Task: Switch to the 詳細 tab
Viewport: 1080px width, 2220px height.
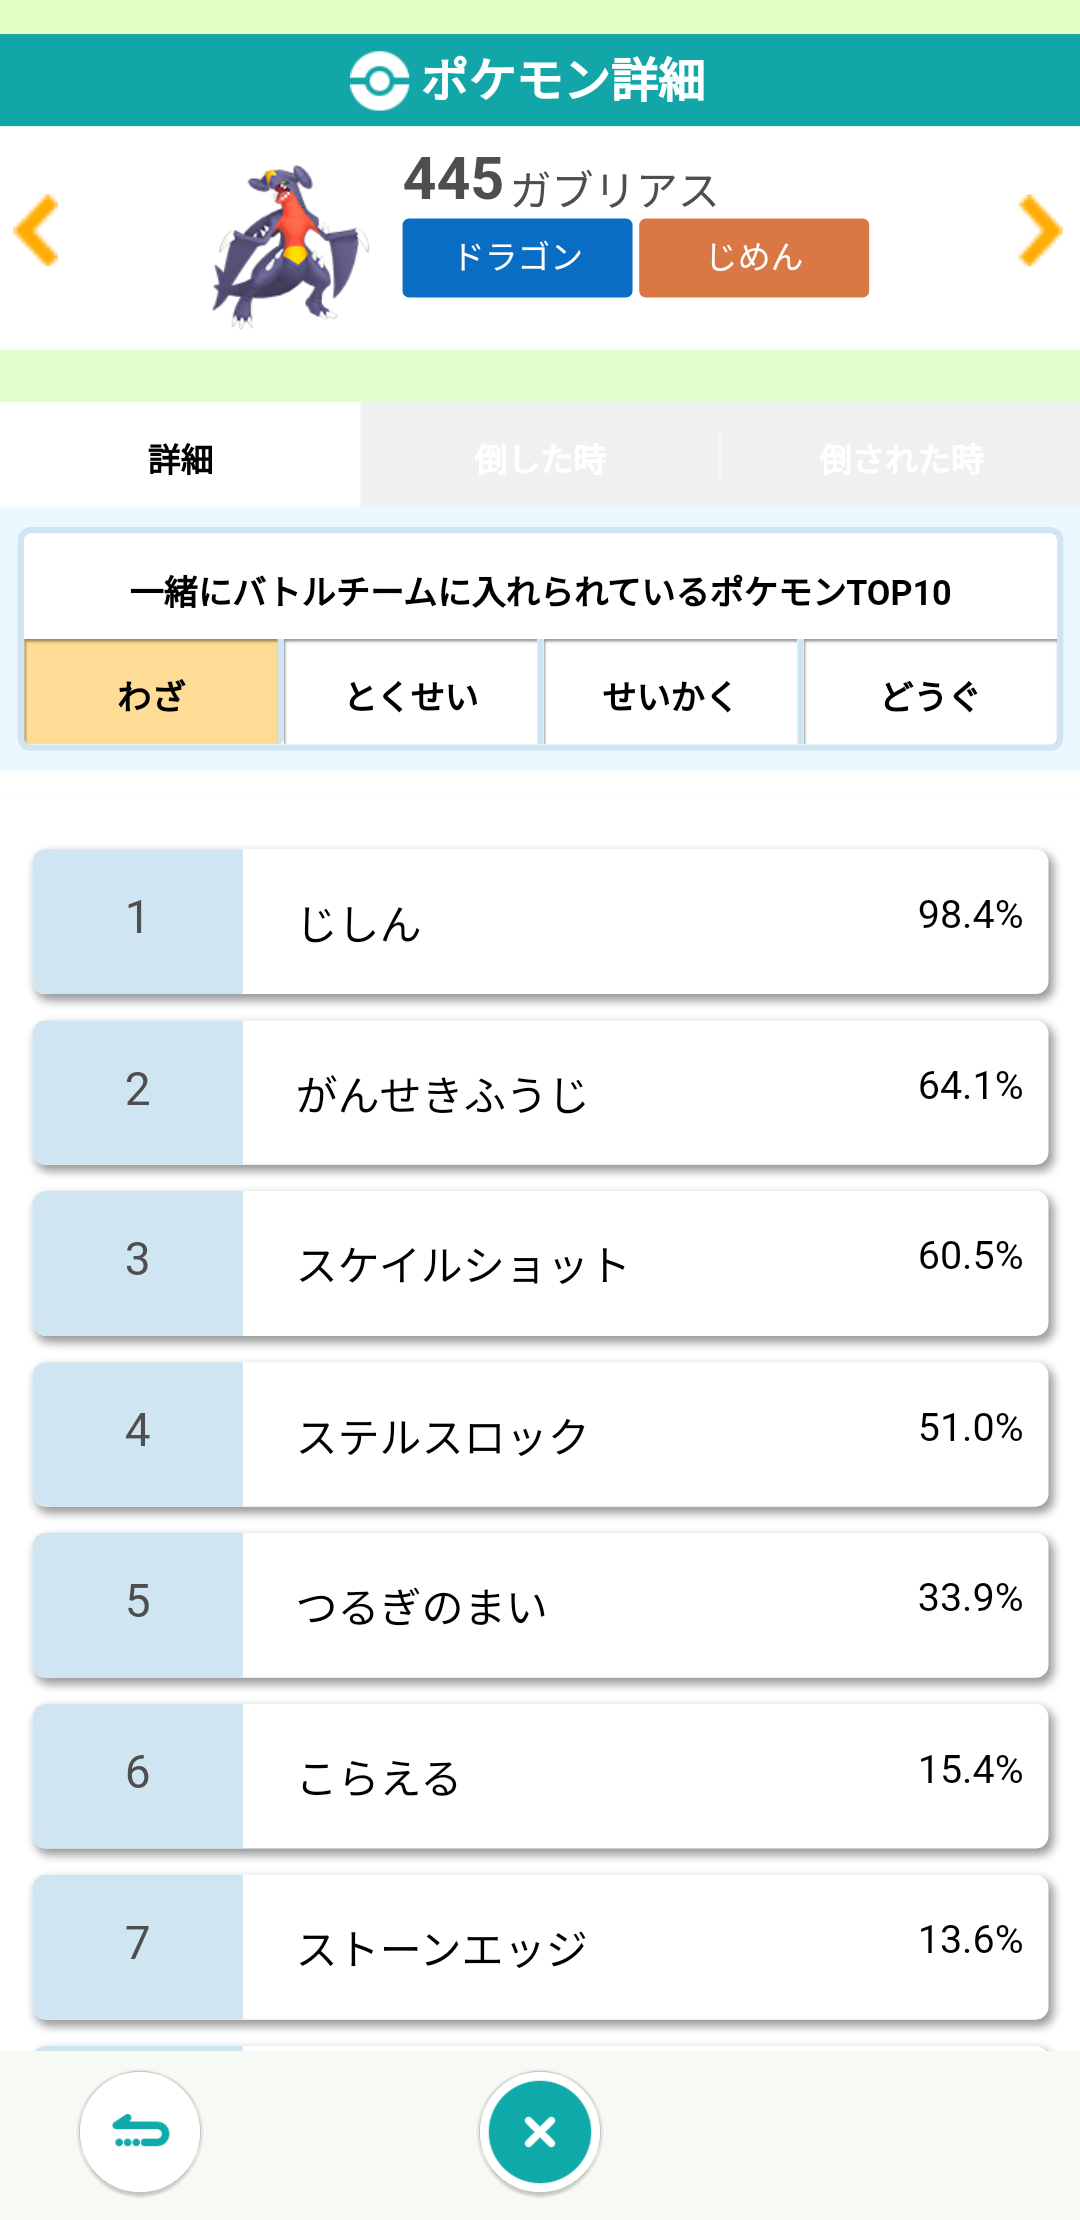Action: (x=180, y=459)
